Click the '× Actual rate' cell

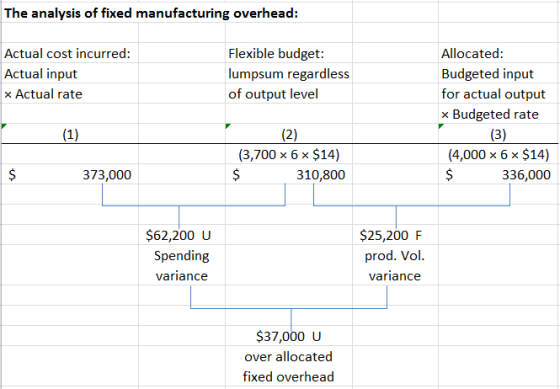(x=43, y=94)
